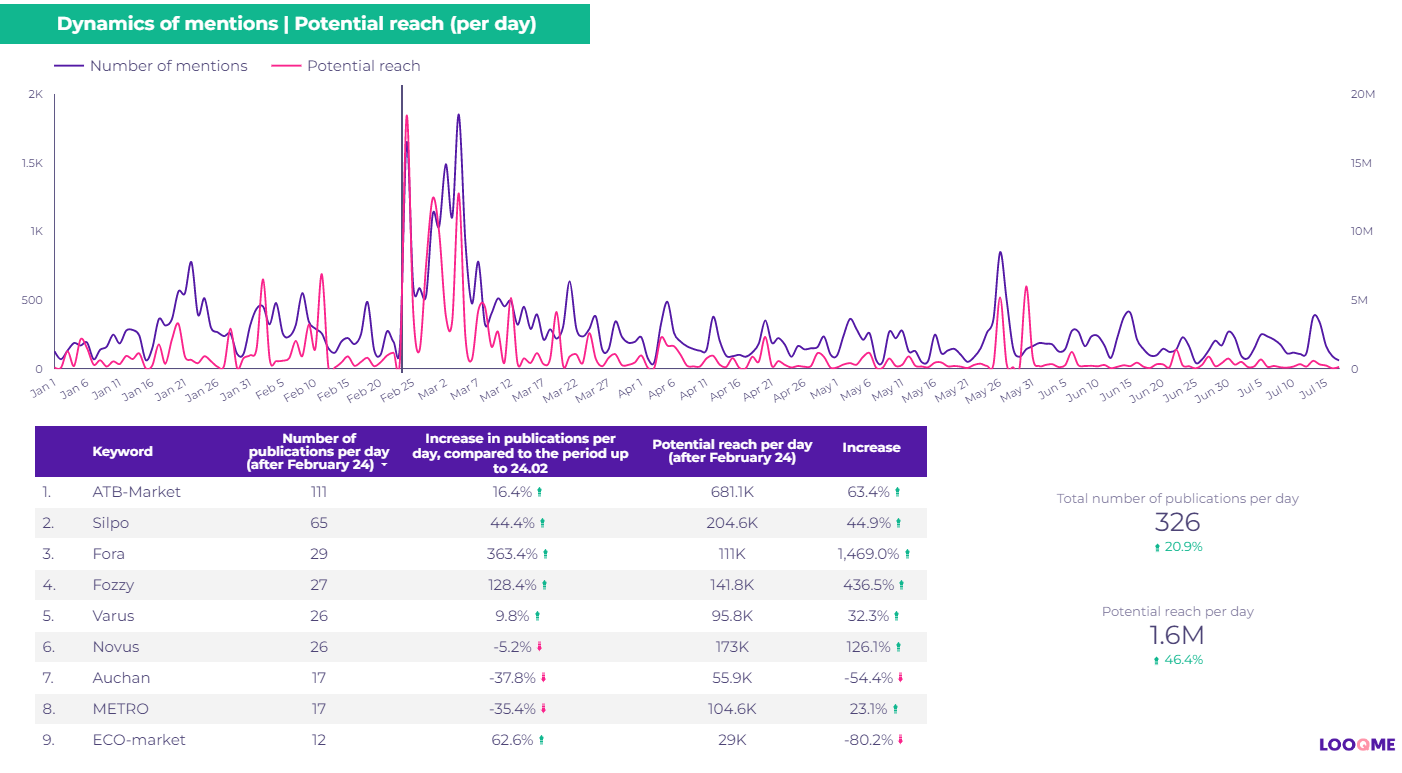The height and width of the screenshot is (773, 1402).
Task: Select the Auchan keyword cell
Action: (x=121, y=678)
